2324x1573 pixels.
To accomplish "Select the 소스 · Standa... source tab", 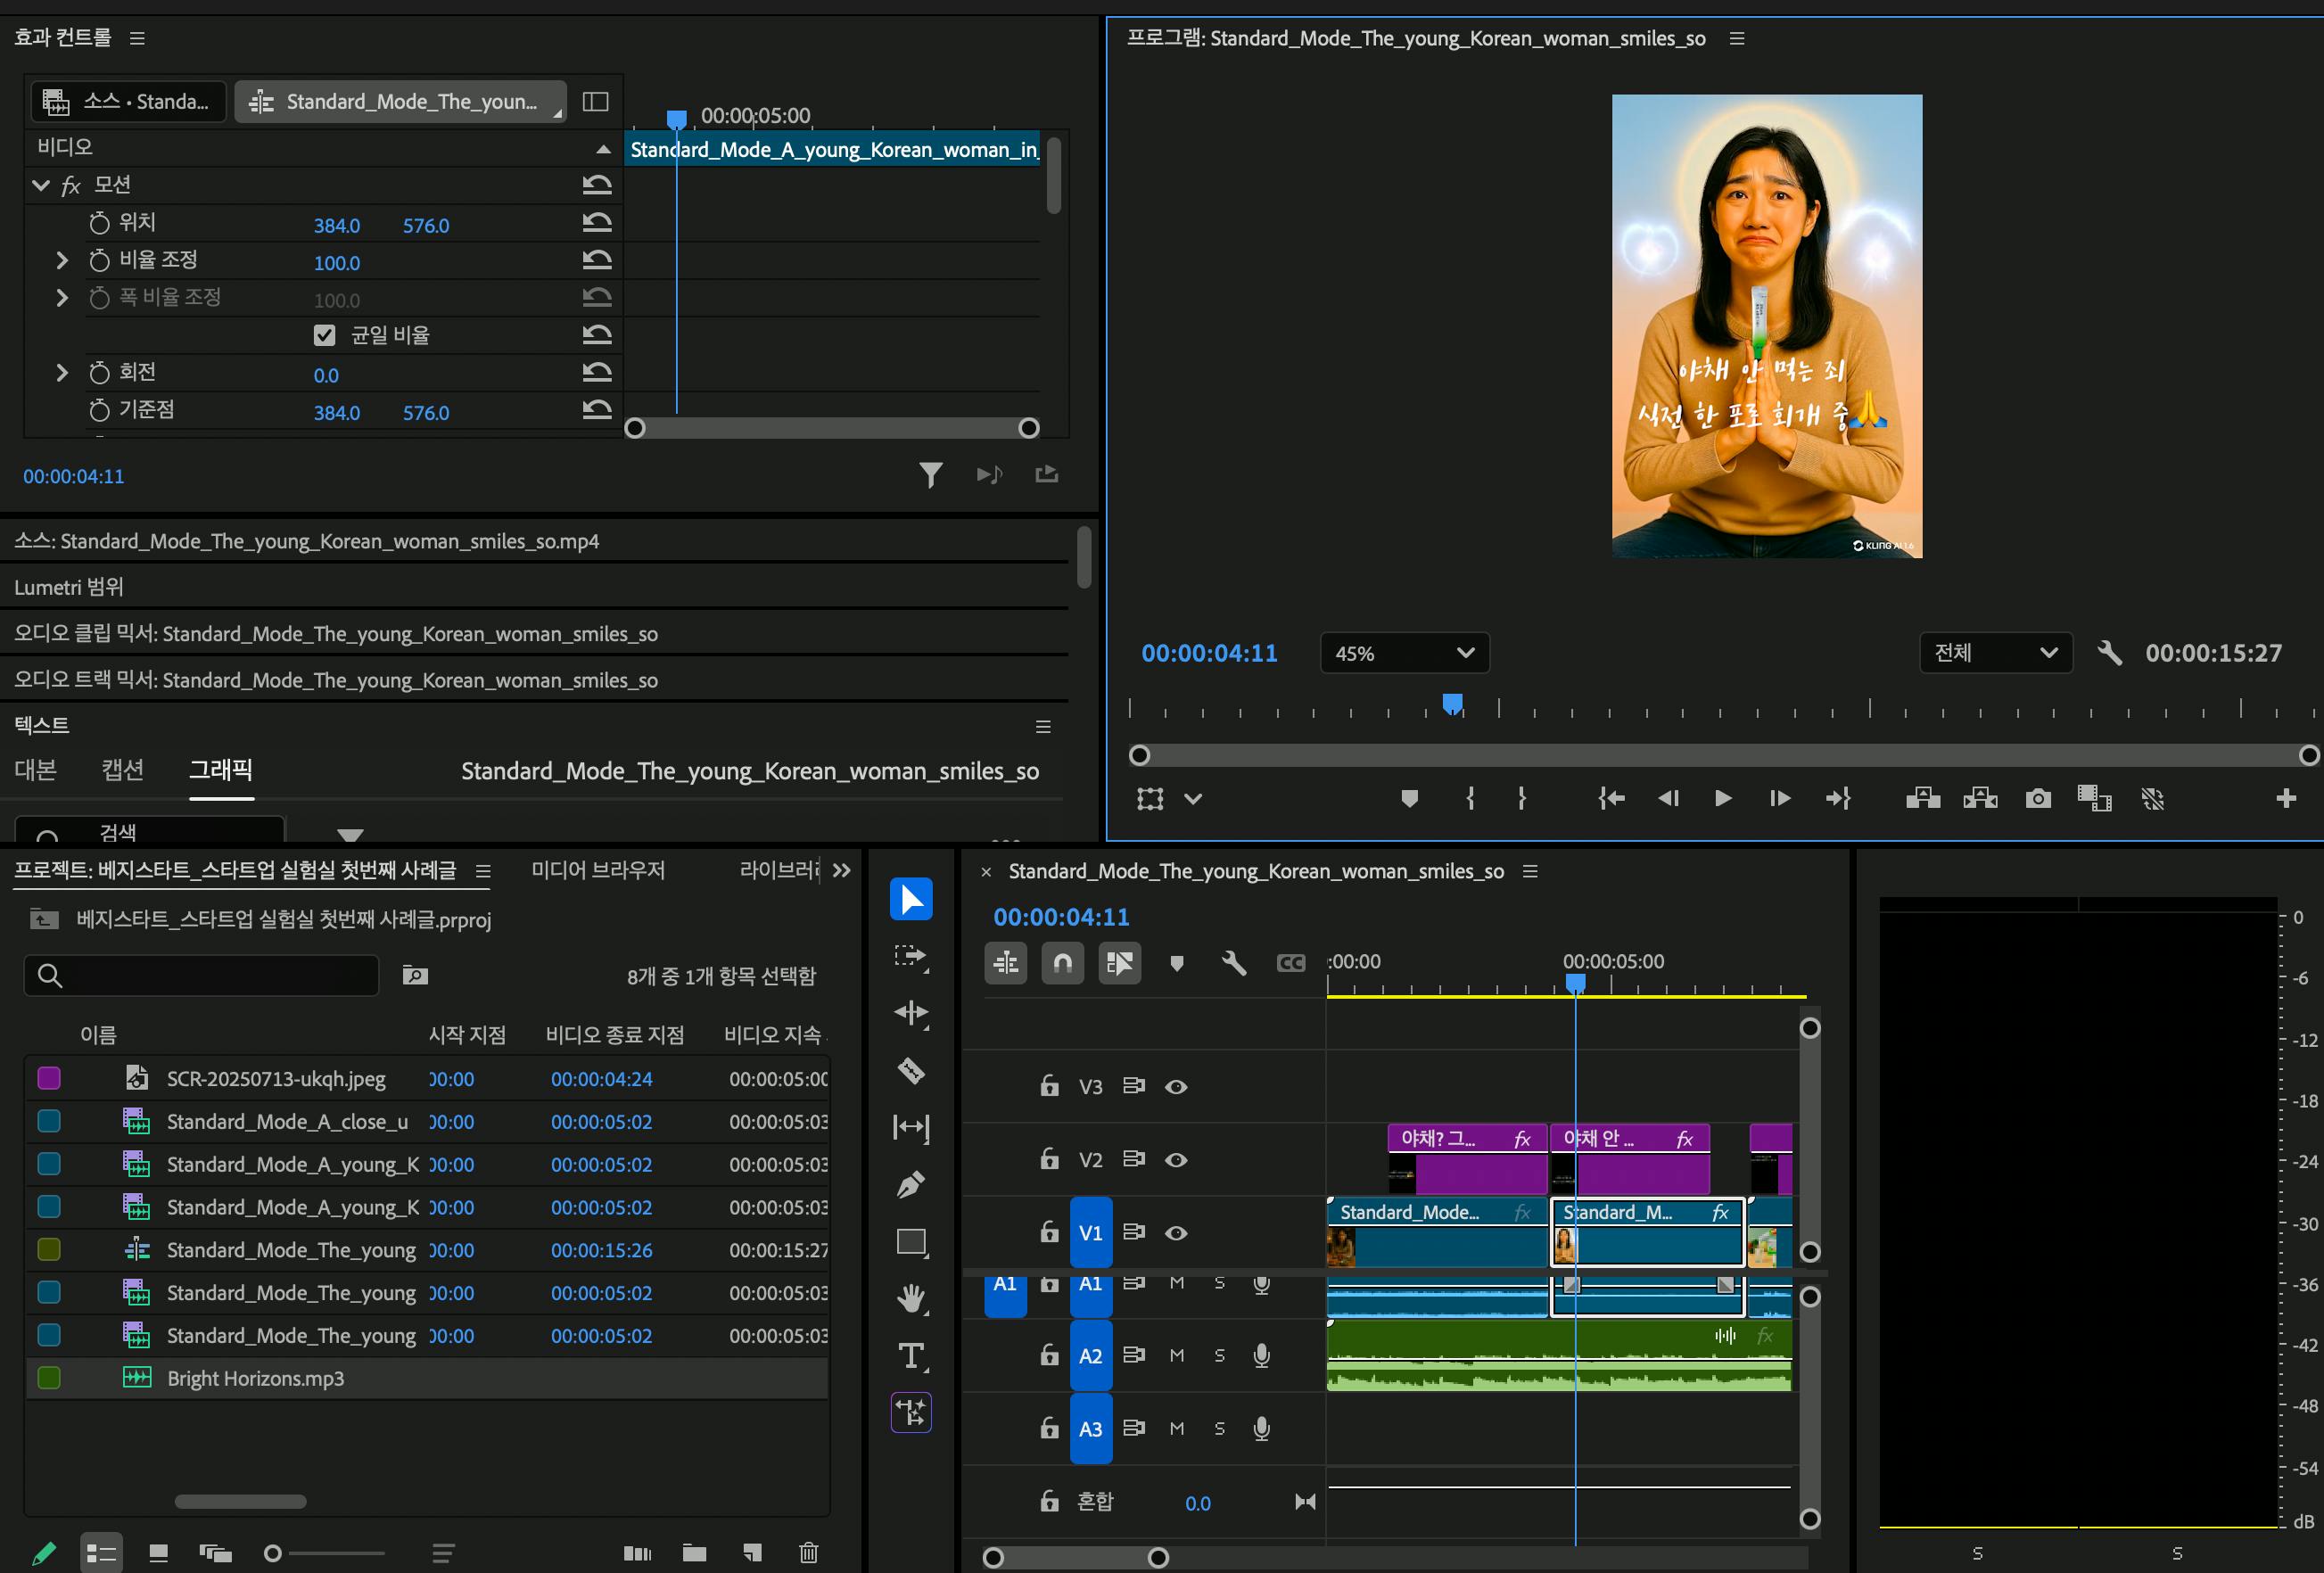I will [129, 101].
